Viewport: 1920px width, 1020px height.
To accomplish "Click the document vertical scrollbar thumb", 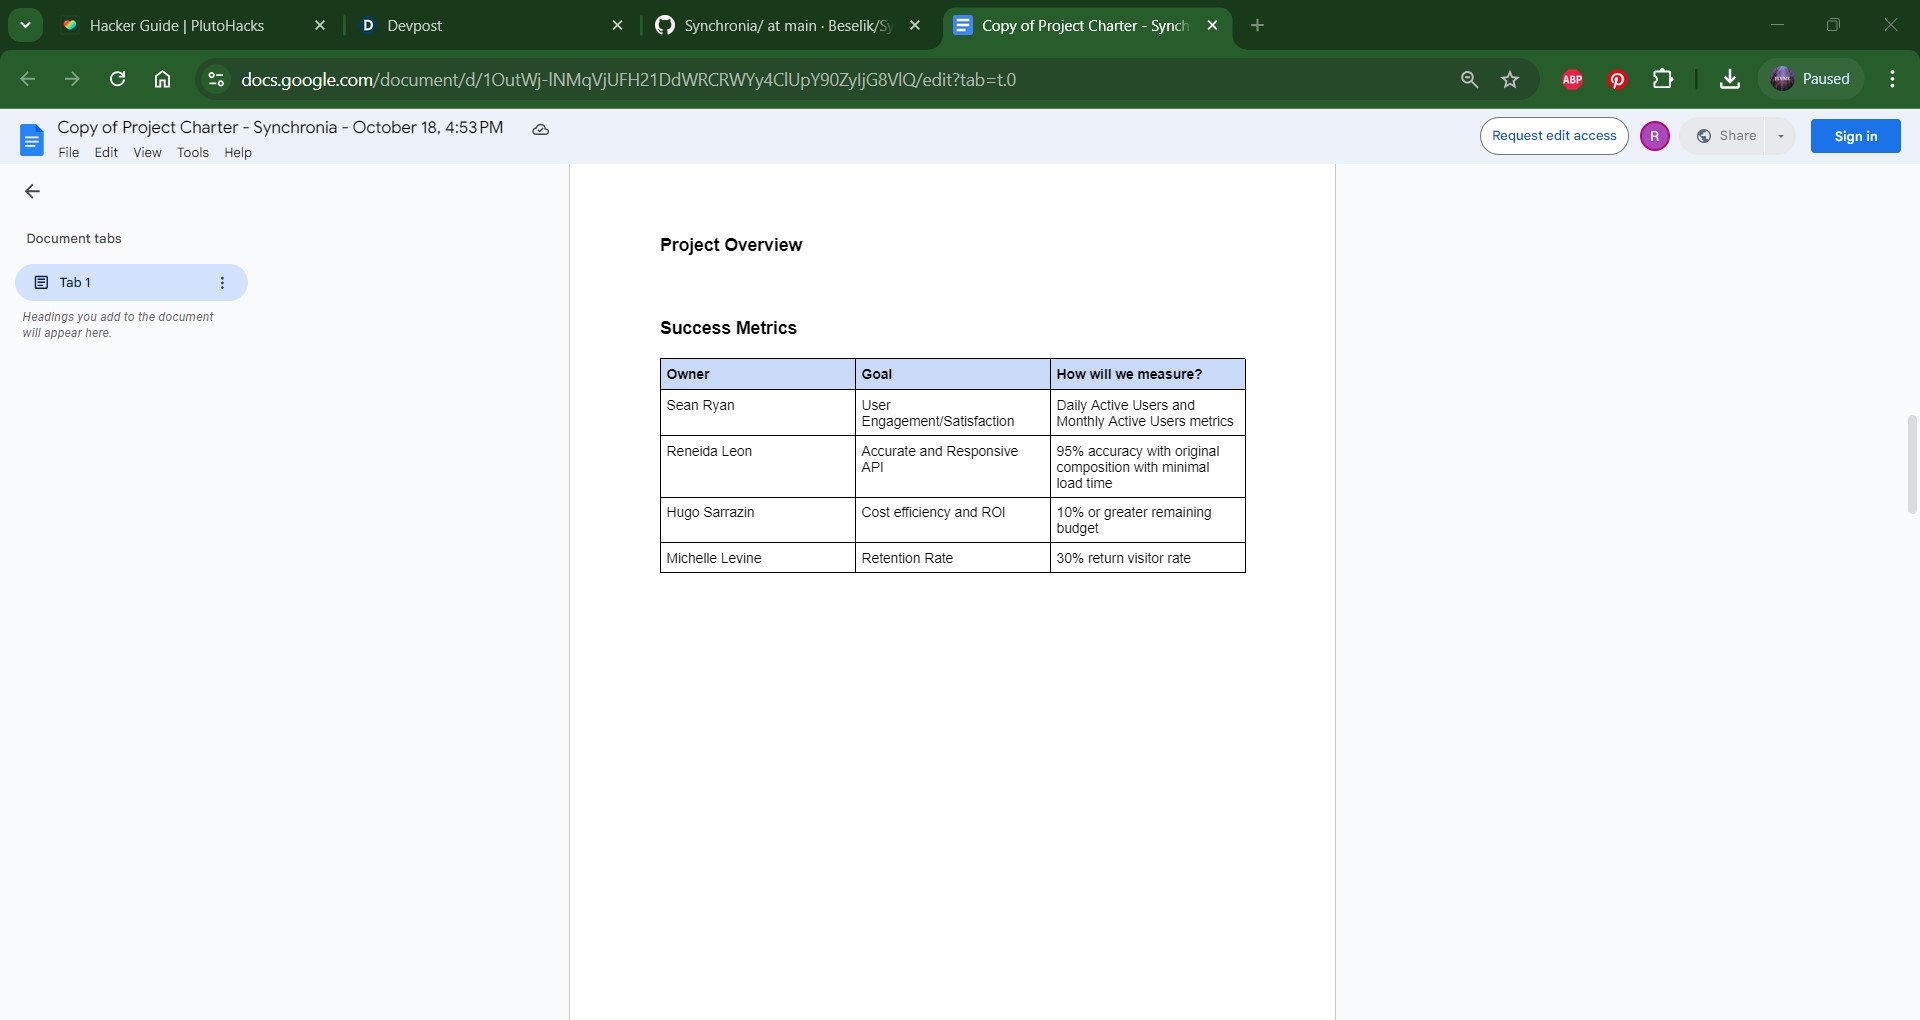I will [x=1912, y=464].
